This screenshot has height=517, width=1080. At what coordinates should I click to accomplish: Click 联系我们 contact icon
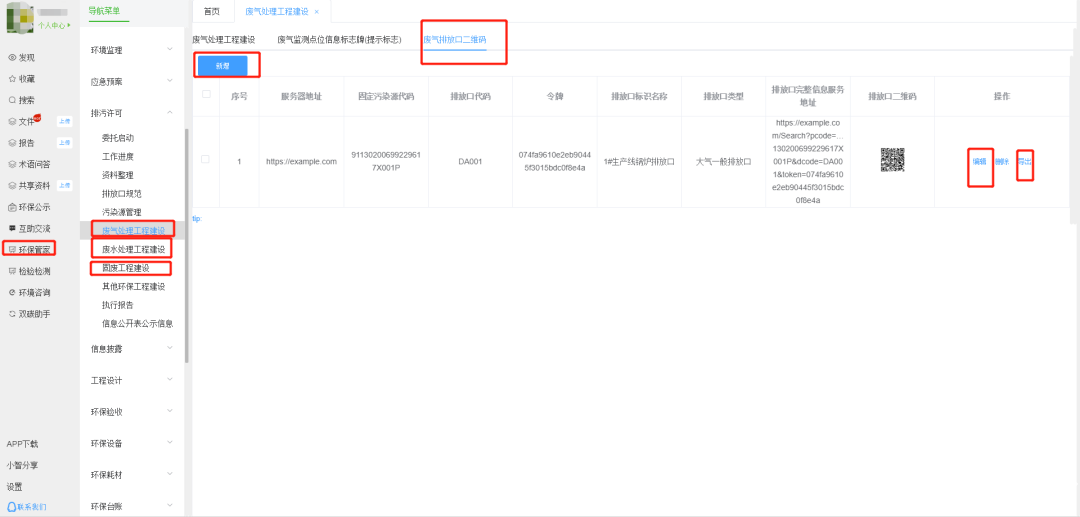[26, 507]
